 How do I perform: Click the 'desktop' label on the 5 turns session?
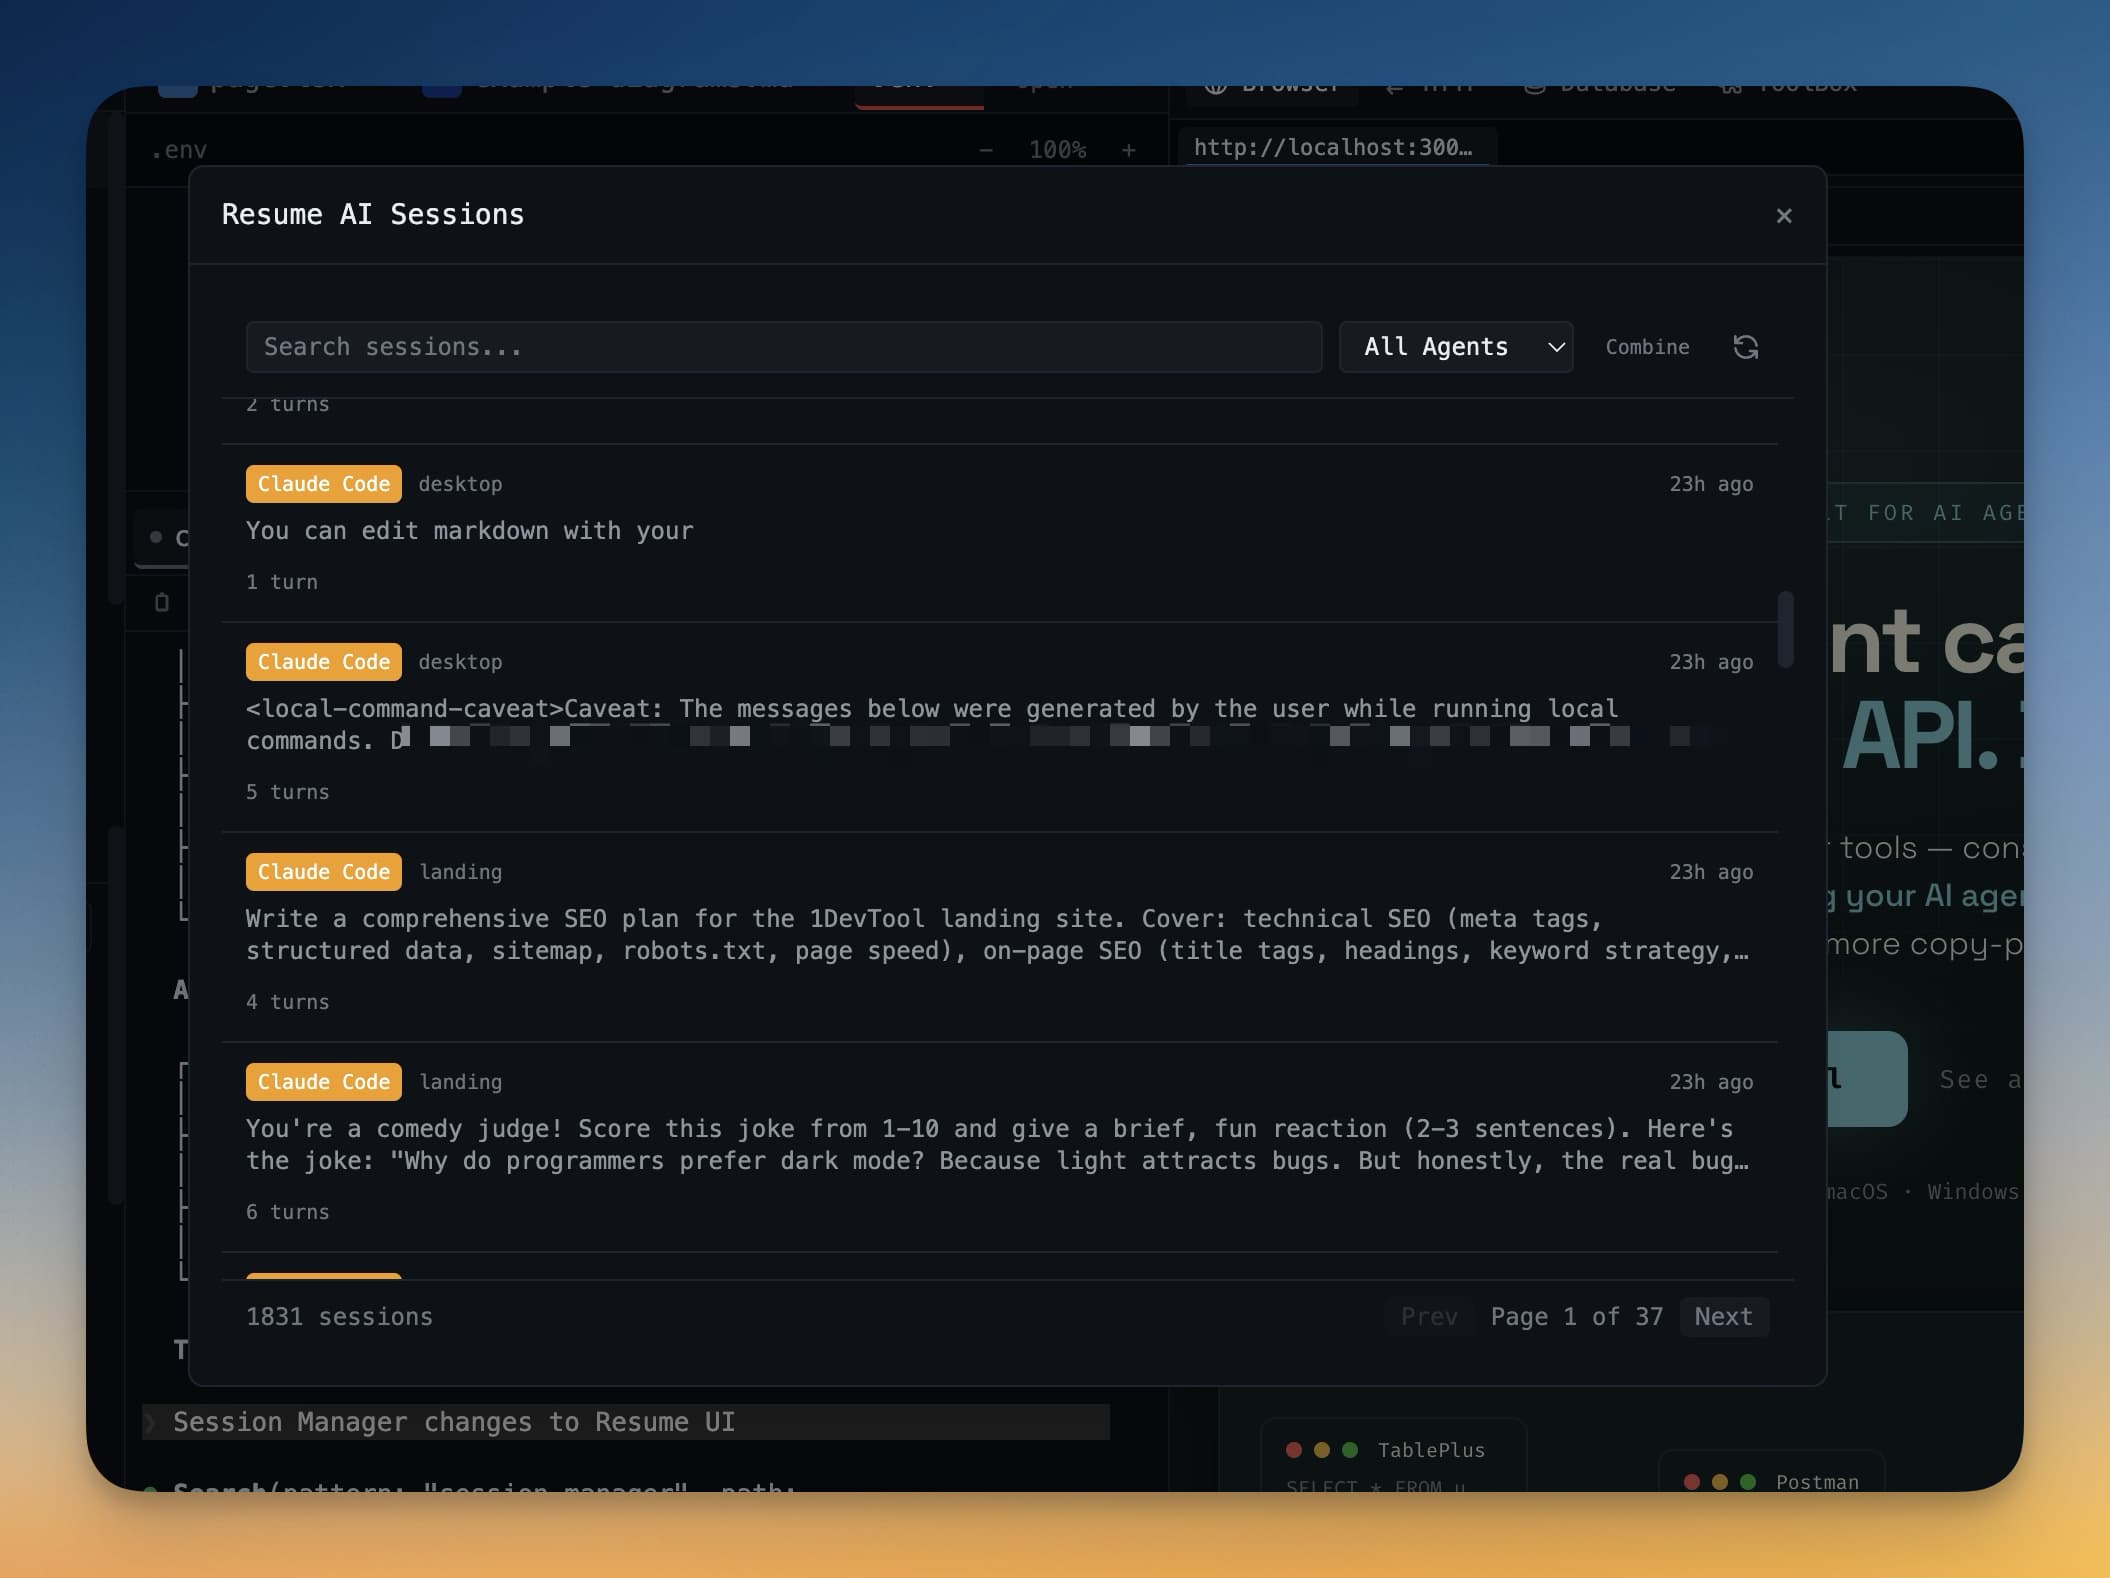point(460,662)
